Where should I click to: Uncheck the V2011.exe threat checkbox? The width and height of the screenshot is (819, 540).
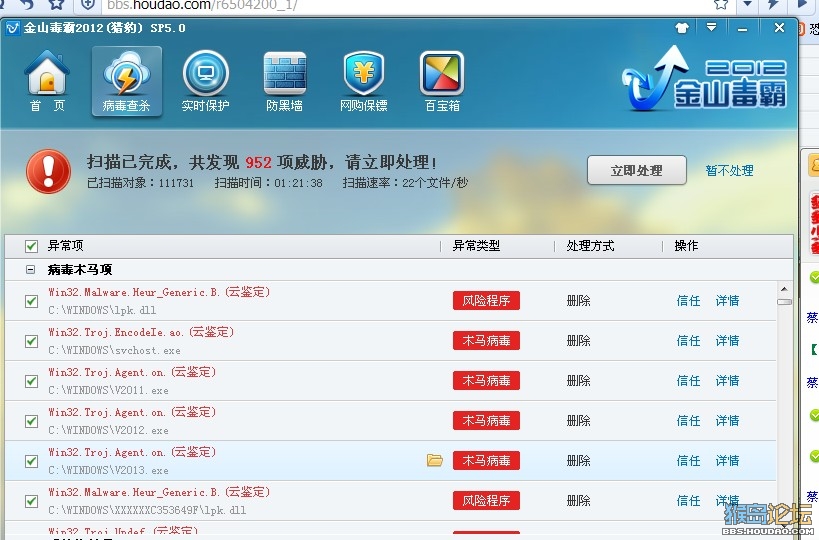tap(31, 381)
